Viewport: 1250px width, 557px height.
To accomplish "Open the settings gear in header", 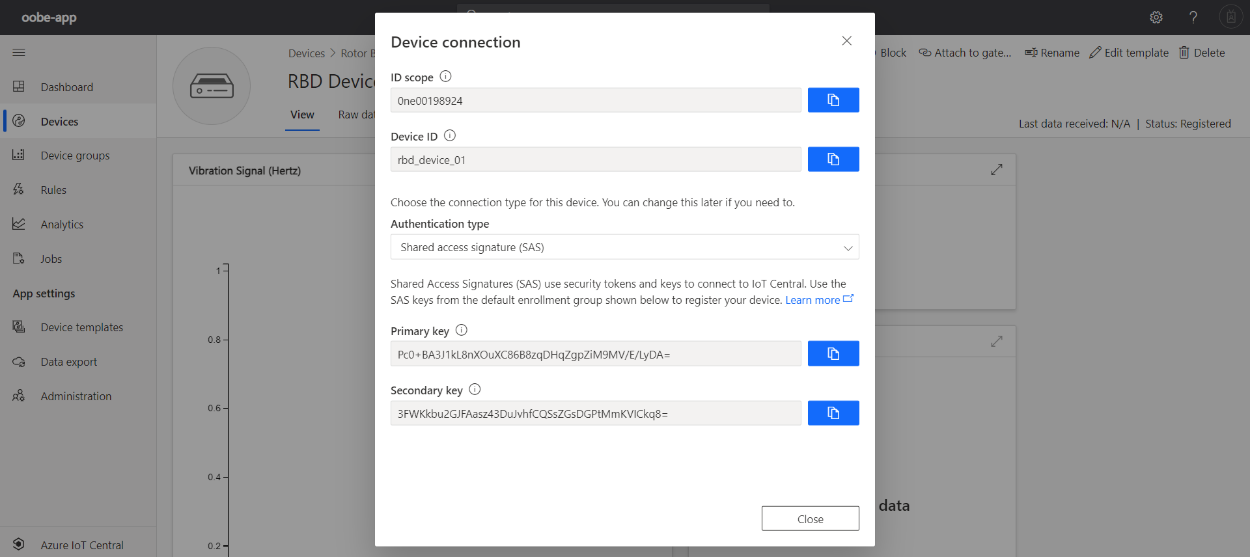I will click(1156, 17).
